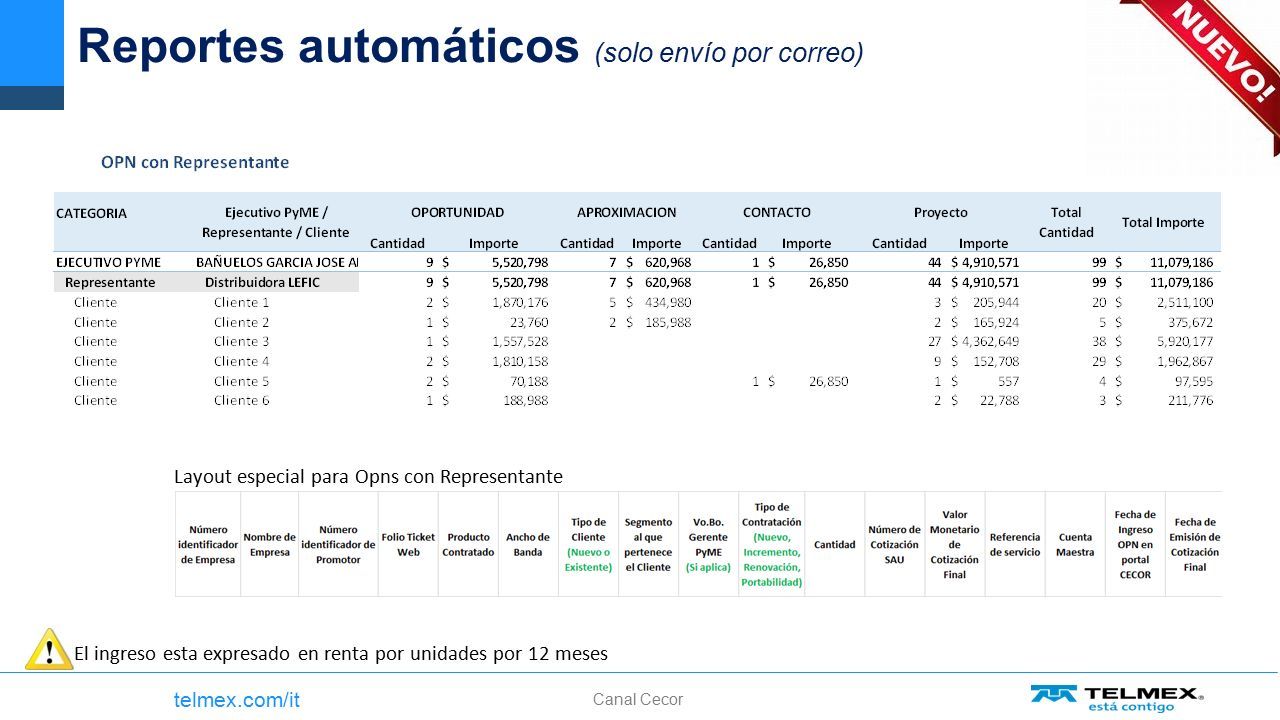The height and width of the screenshot is (720, 1280).
Task: Select the 'Cliente 3' cell
Action: [241, 341]
